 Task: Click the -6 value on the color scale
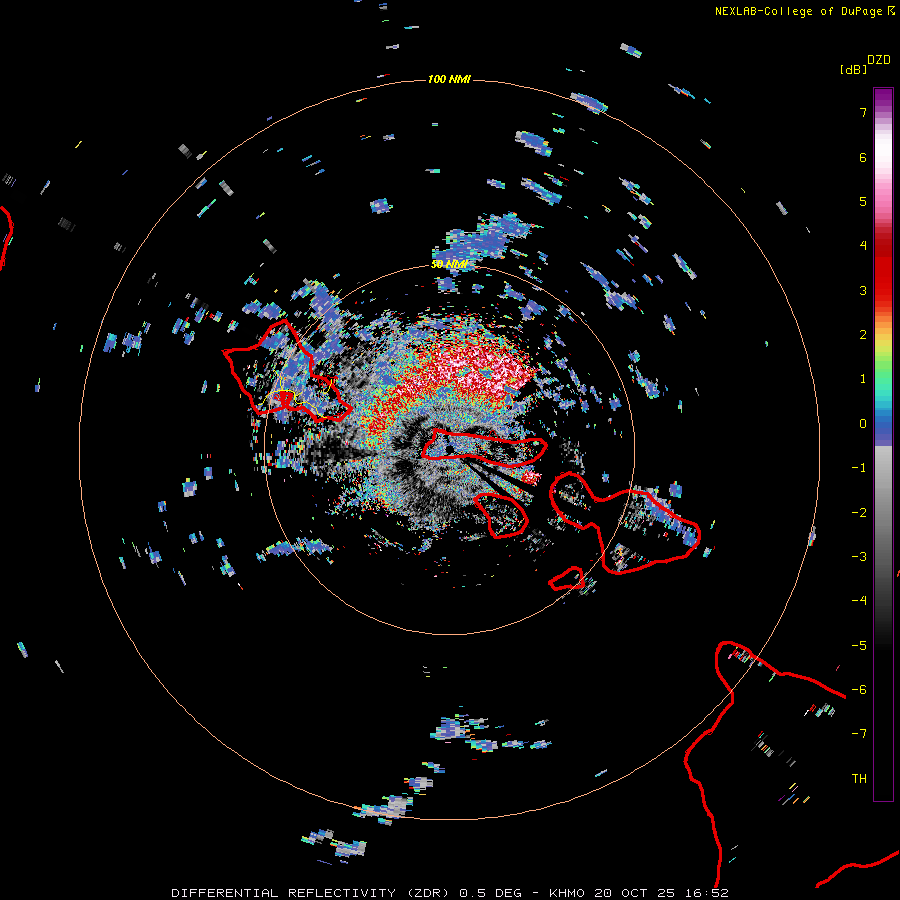[859, 690]
